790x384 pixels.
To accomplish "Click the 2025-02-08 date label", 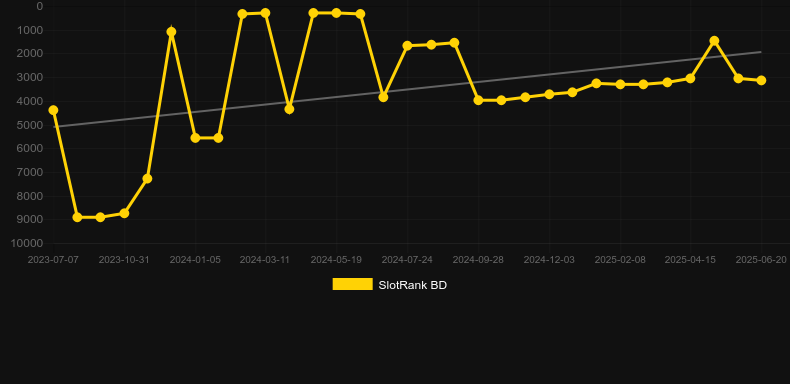I will click(620, 260).
